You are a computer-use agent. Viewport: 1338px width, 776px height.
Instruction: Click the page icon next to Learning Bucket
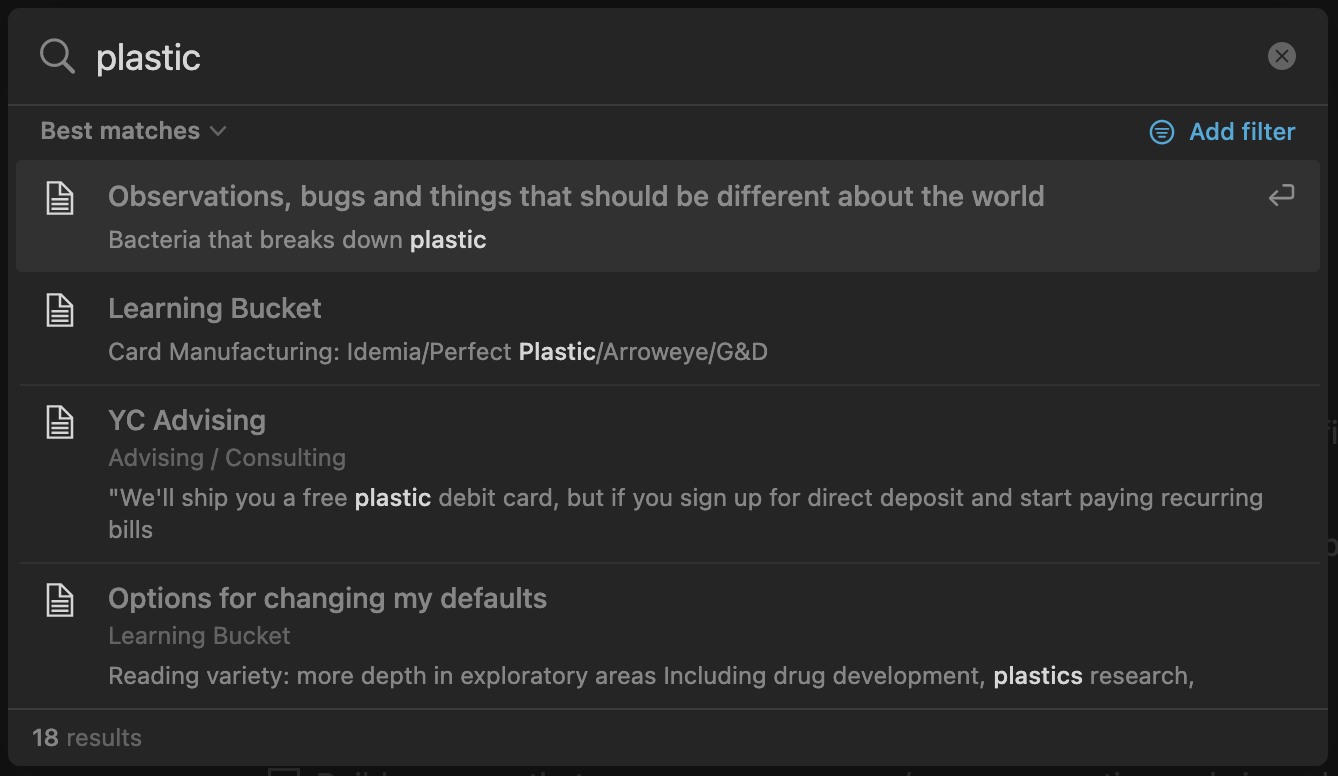60,310
